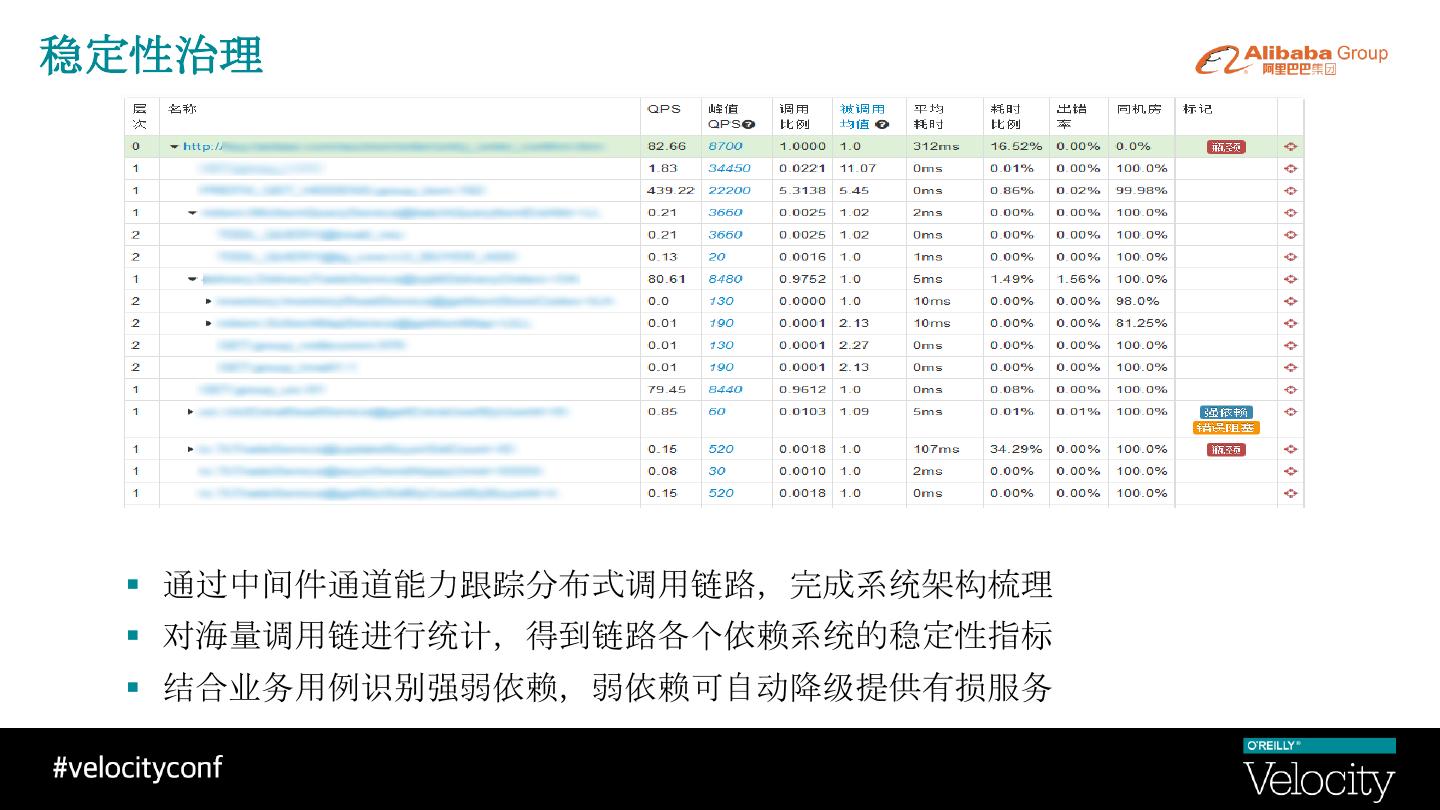Collapse the row with 0.21 QPS and 2ms

click(193, 213)
